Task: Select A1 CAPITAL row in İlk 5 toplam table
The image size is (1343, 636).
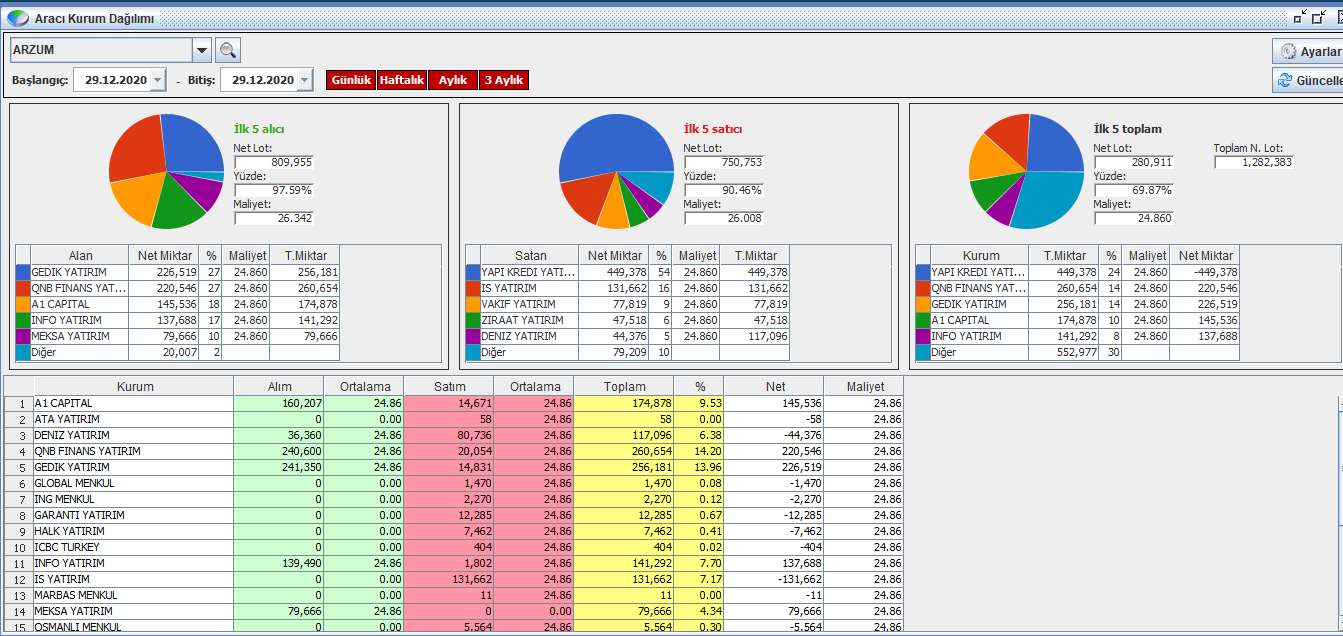Action: click(x=1078, y=320)
